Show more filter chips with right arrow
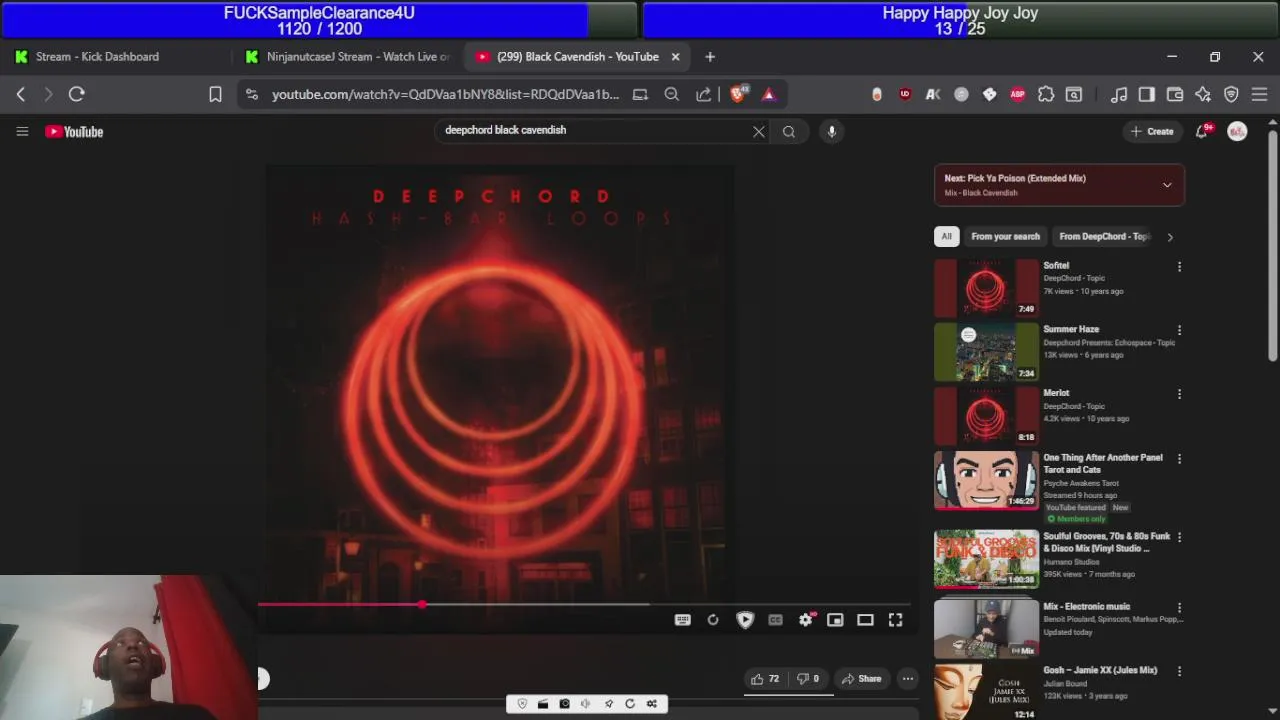This screenshot has width=1280, height=720. [x=1170, y=237]
